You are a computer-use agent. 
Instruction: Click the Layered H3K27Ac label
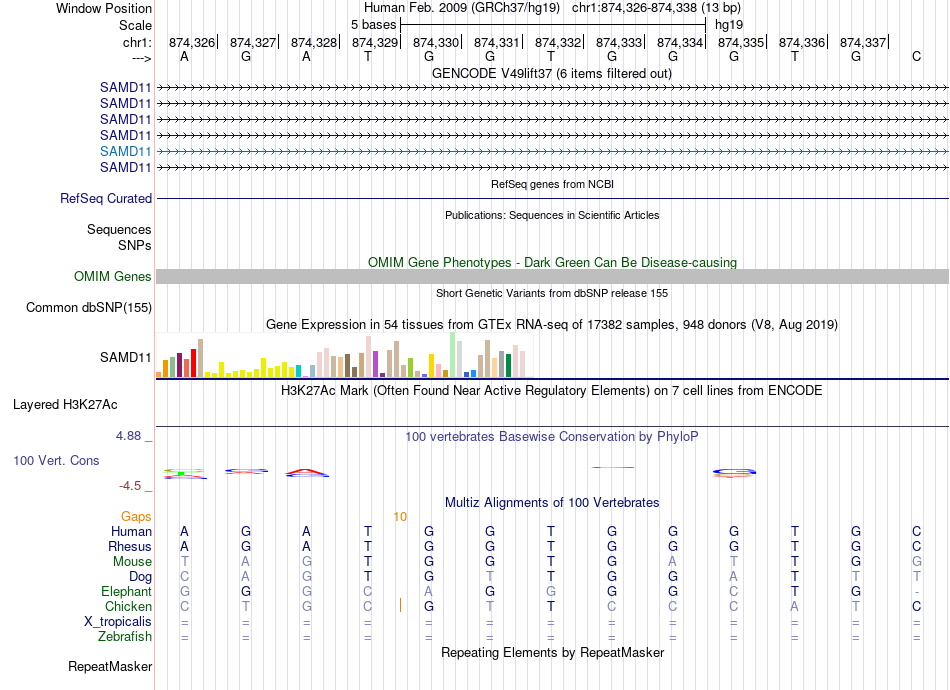(x=65, y=405)
